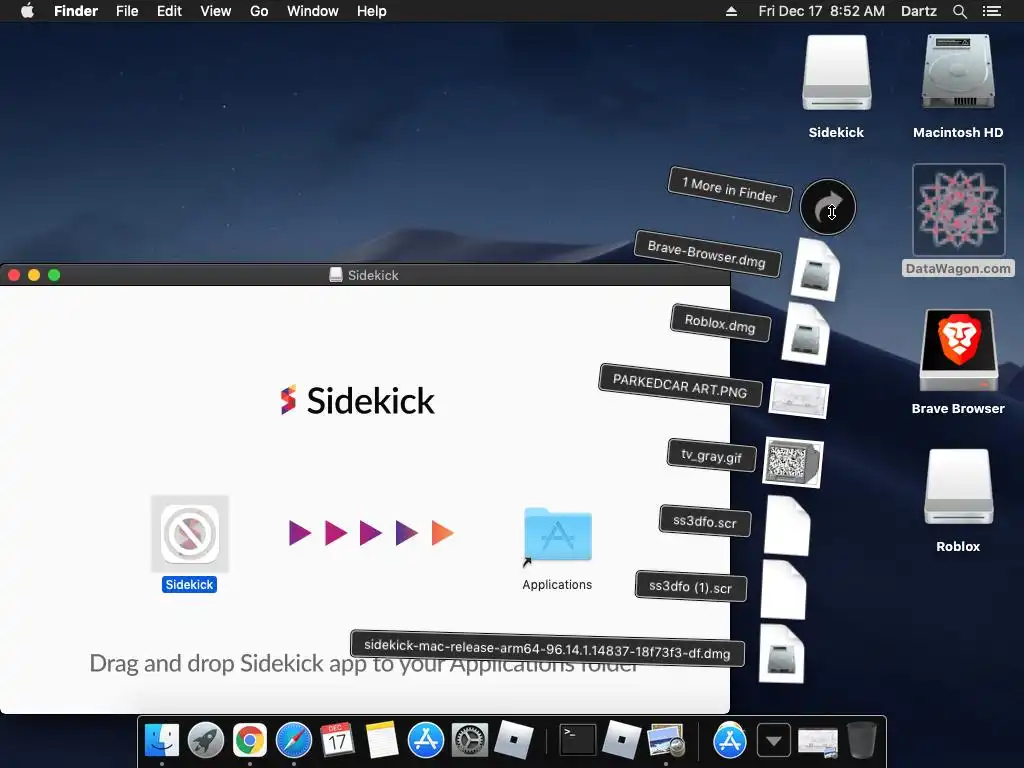
Task: Open the Brave Browser disk on desktop
Action: (x=958, y=349)
